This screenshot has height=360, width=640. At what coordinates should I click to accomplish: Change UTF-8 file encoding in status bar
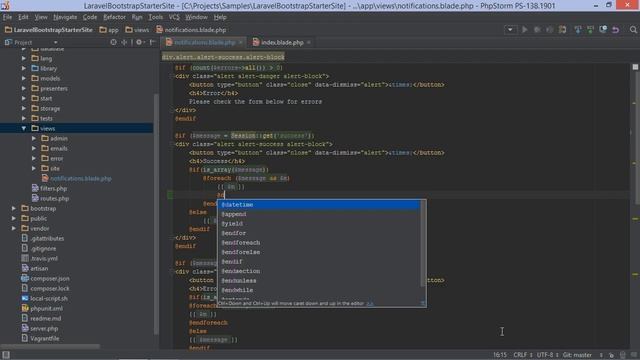(x=547, y=355)
